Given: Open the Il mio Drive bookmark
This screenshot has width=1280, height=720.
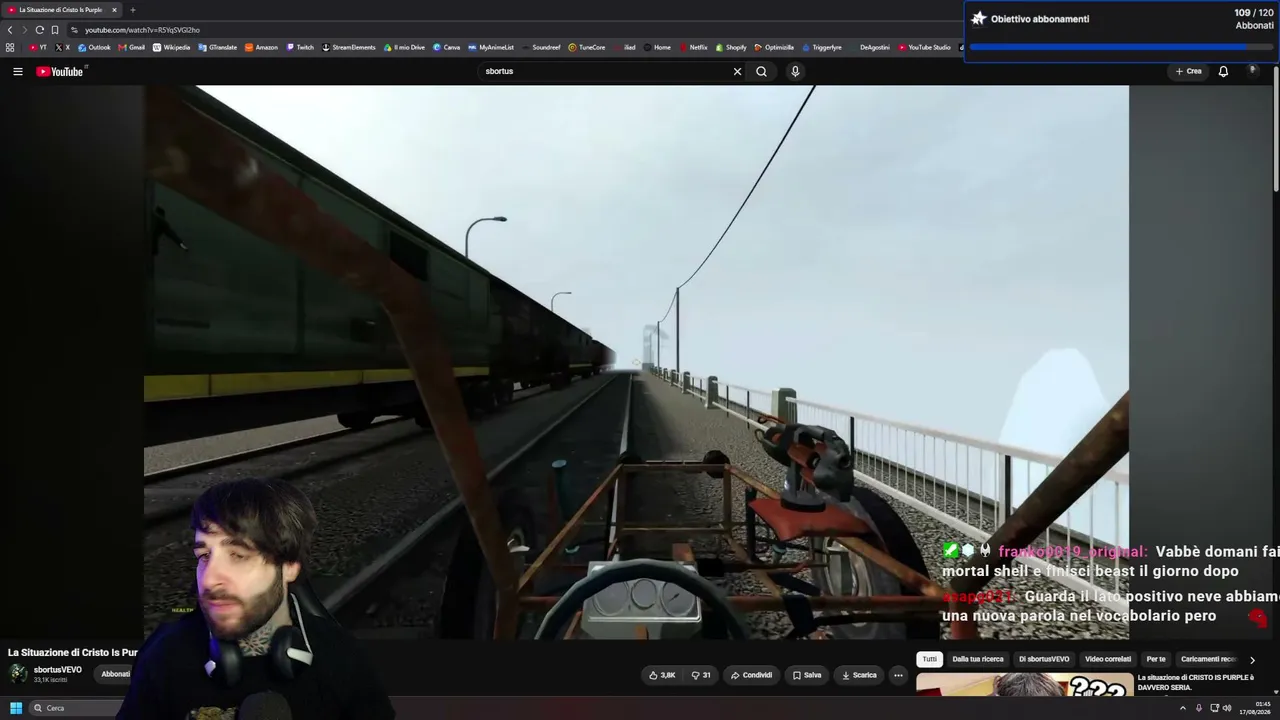Looking at the screenshot, I should click(404, 47).
